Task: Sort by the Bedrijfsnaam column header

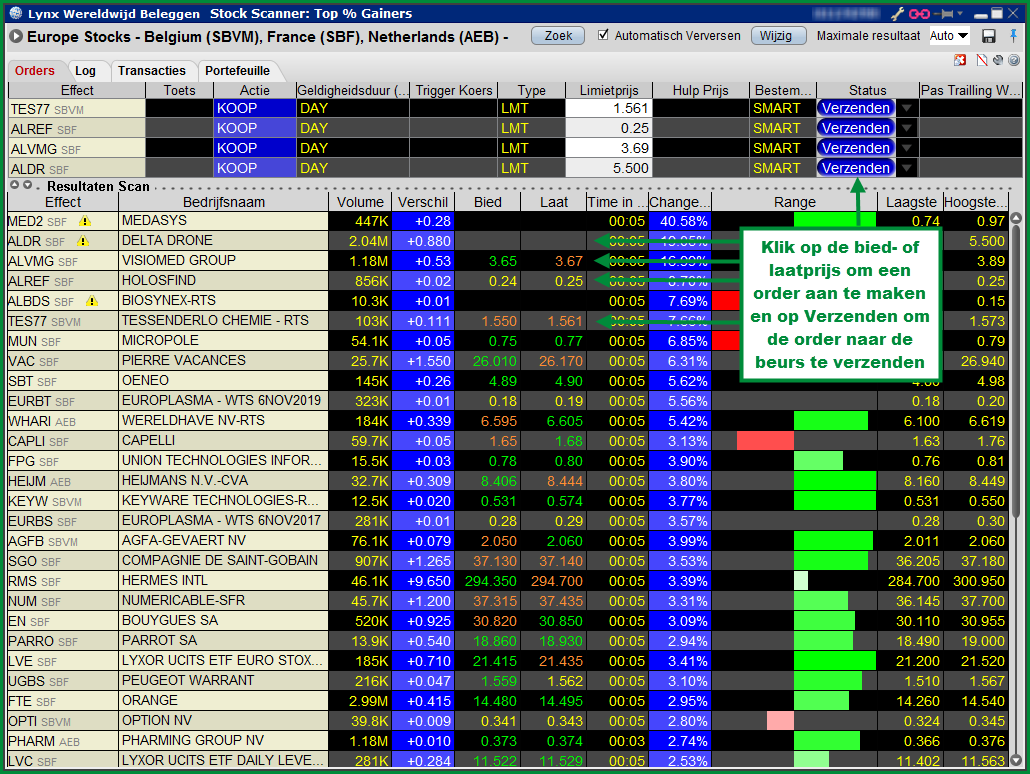Action: click(x=224, y=202)
